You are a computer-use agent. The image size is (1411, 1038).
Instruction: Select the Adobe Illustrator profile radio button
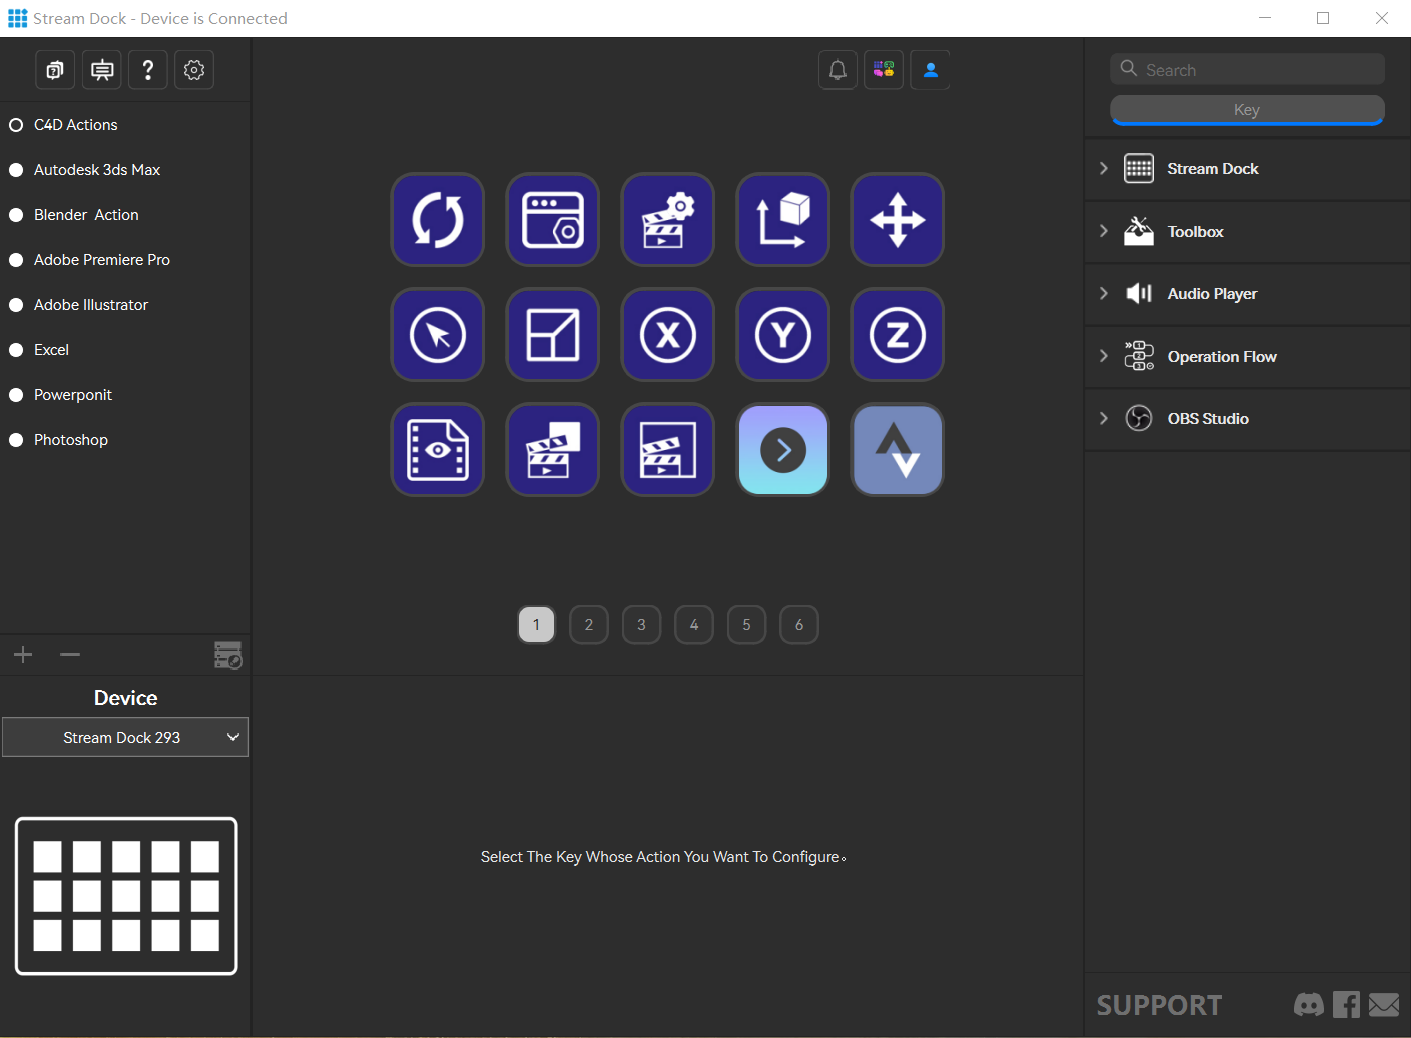click(x=16, y=305)
